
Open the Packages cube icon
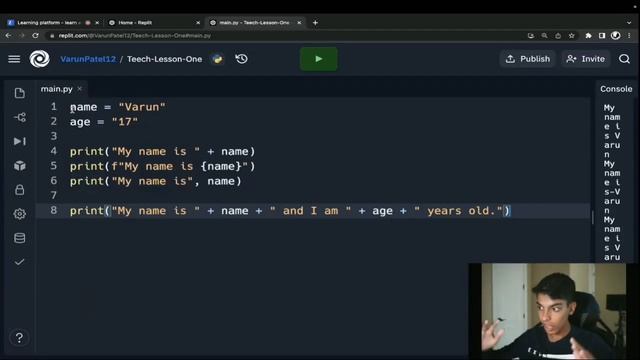click(20, 166)
